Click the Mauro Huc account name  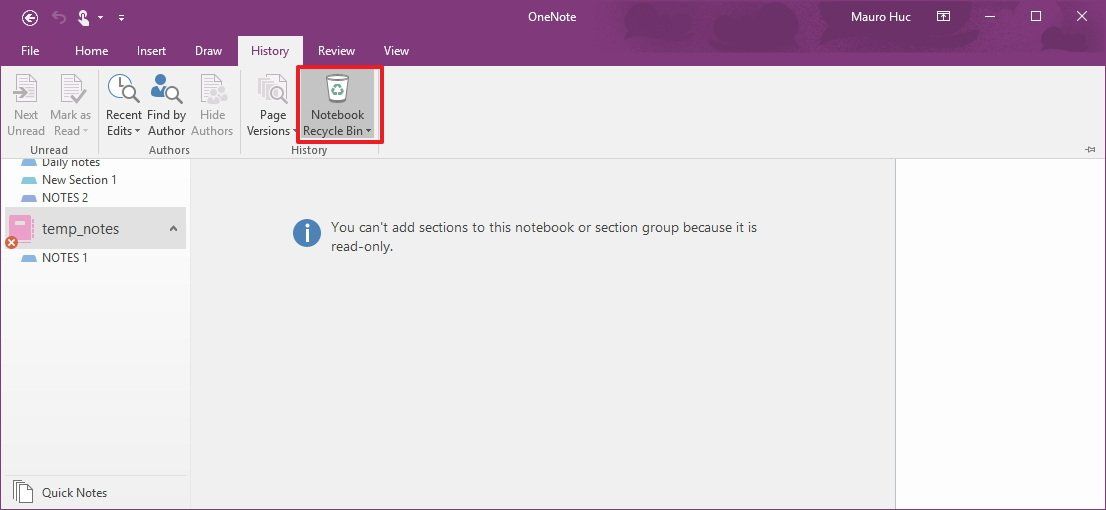[x=880, y=16]
